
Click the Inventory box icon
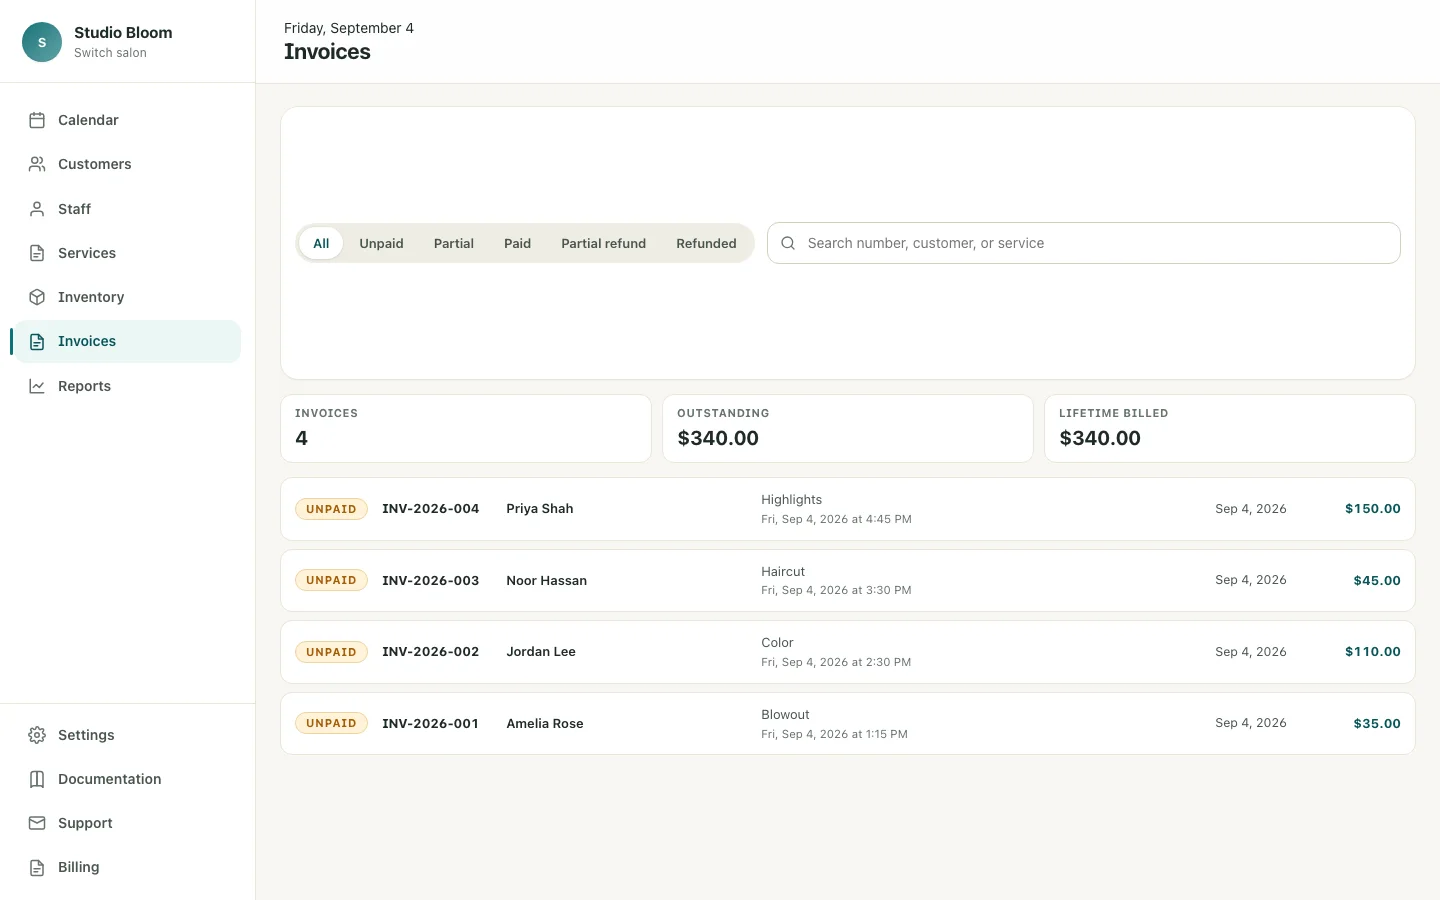pyautogui.click(x=37, y=297)
